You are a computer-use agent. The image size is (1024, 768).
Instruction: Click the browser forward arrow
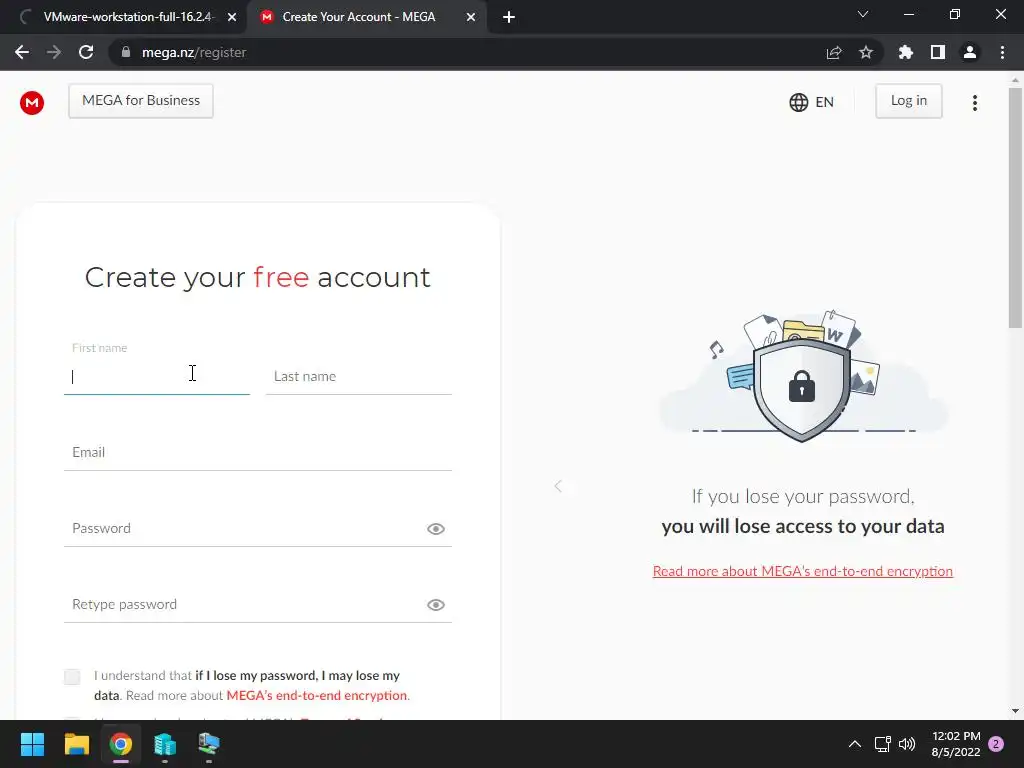54,52
